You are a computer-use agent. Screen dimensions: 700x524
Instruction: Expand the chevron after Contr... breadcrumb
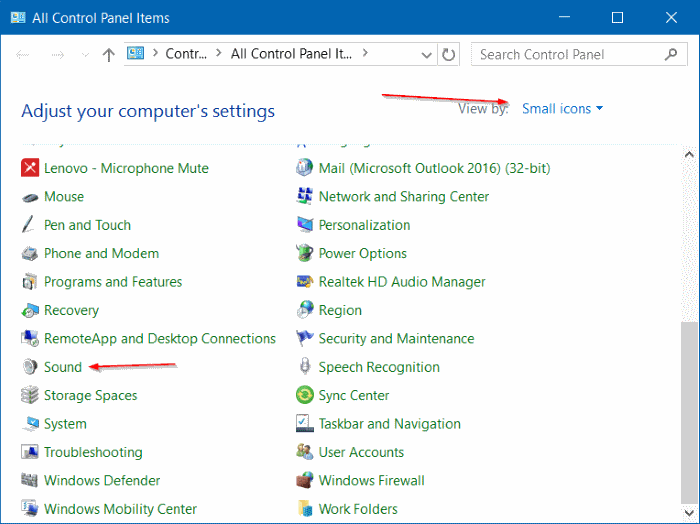click(x=219, y=54)
